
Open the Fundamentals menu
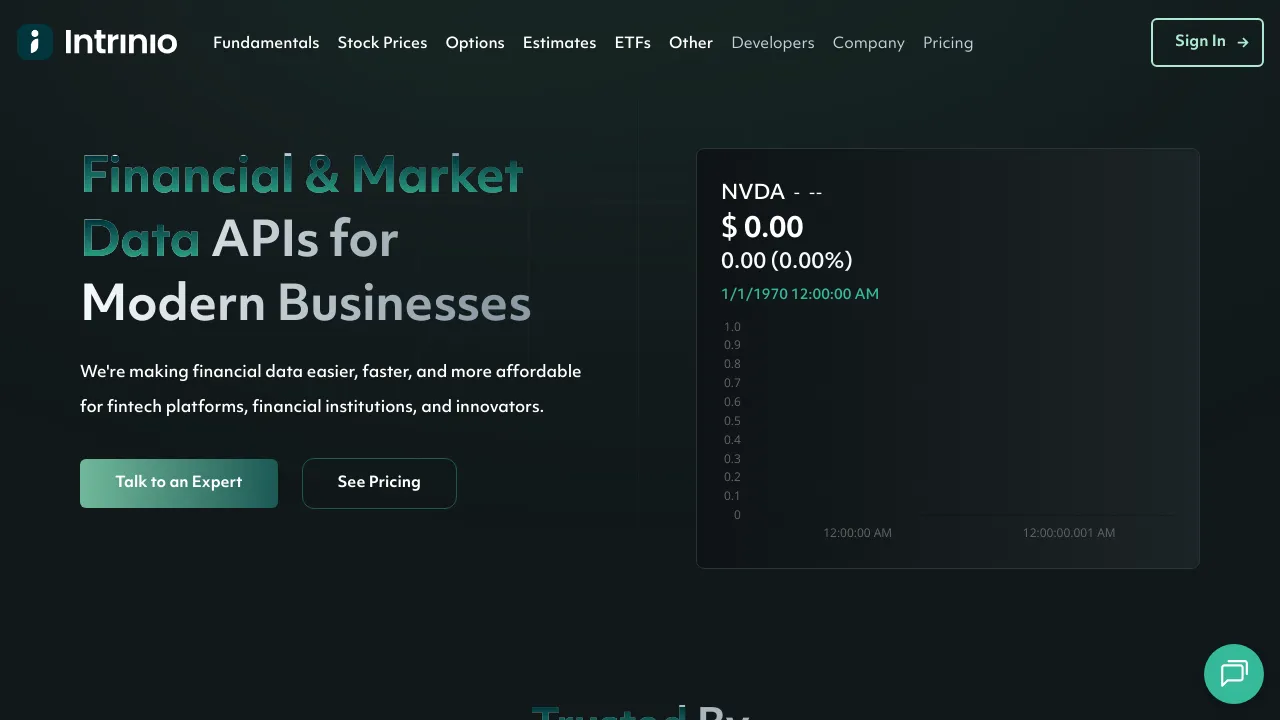click(x=266, y=43)
